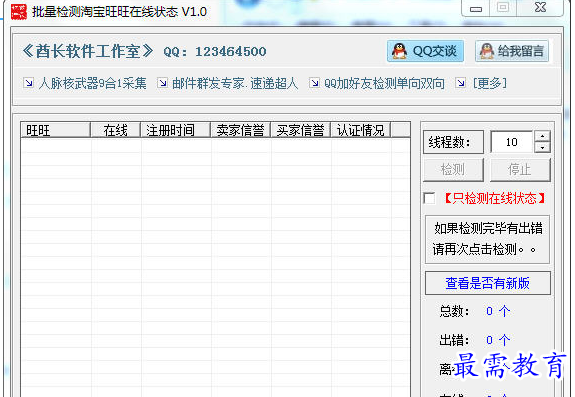Increase thread count with up arrow
The image size is (575, 397).
click(x=542, y=136)
